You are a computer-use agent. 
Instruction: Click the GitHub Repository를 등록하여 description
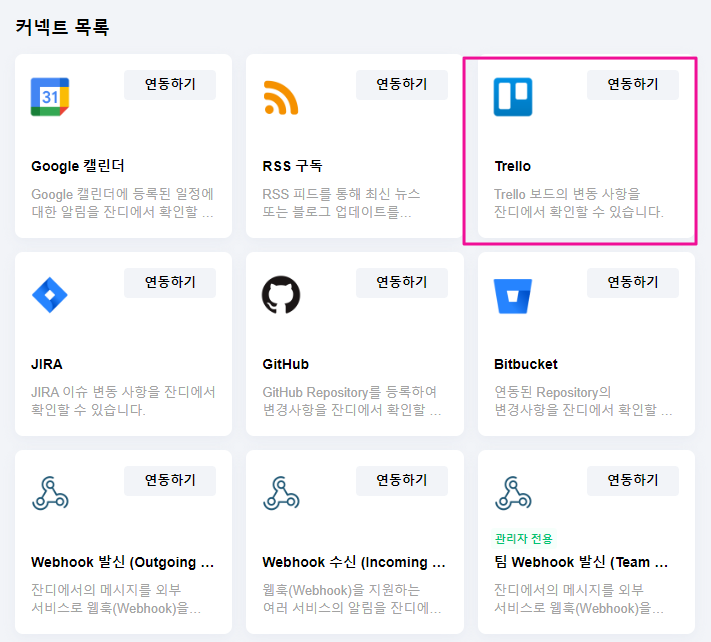click(351, 401)
